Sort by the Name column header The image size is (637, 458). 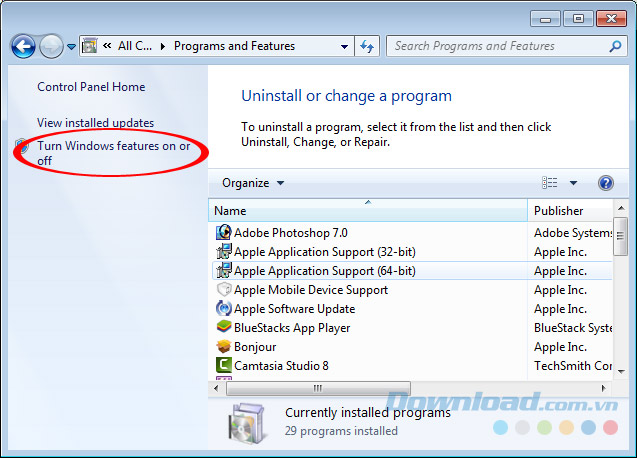pyautogui.click(x=368, y=211)
